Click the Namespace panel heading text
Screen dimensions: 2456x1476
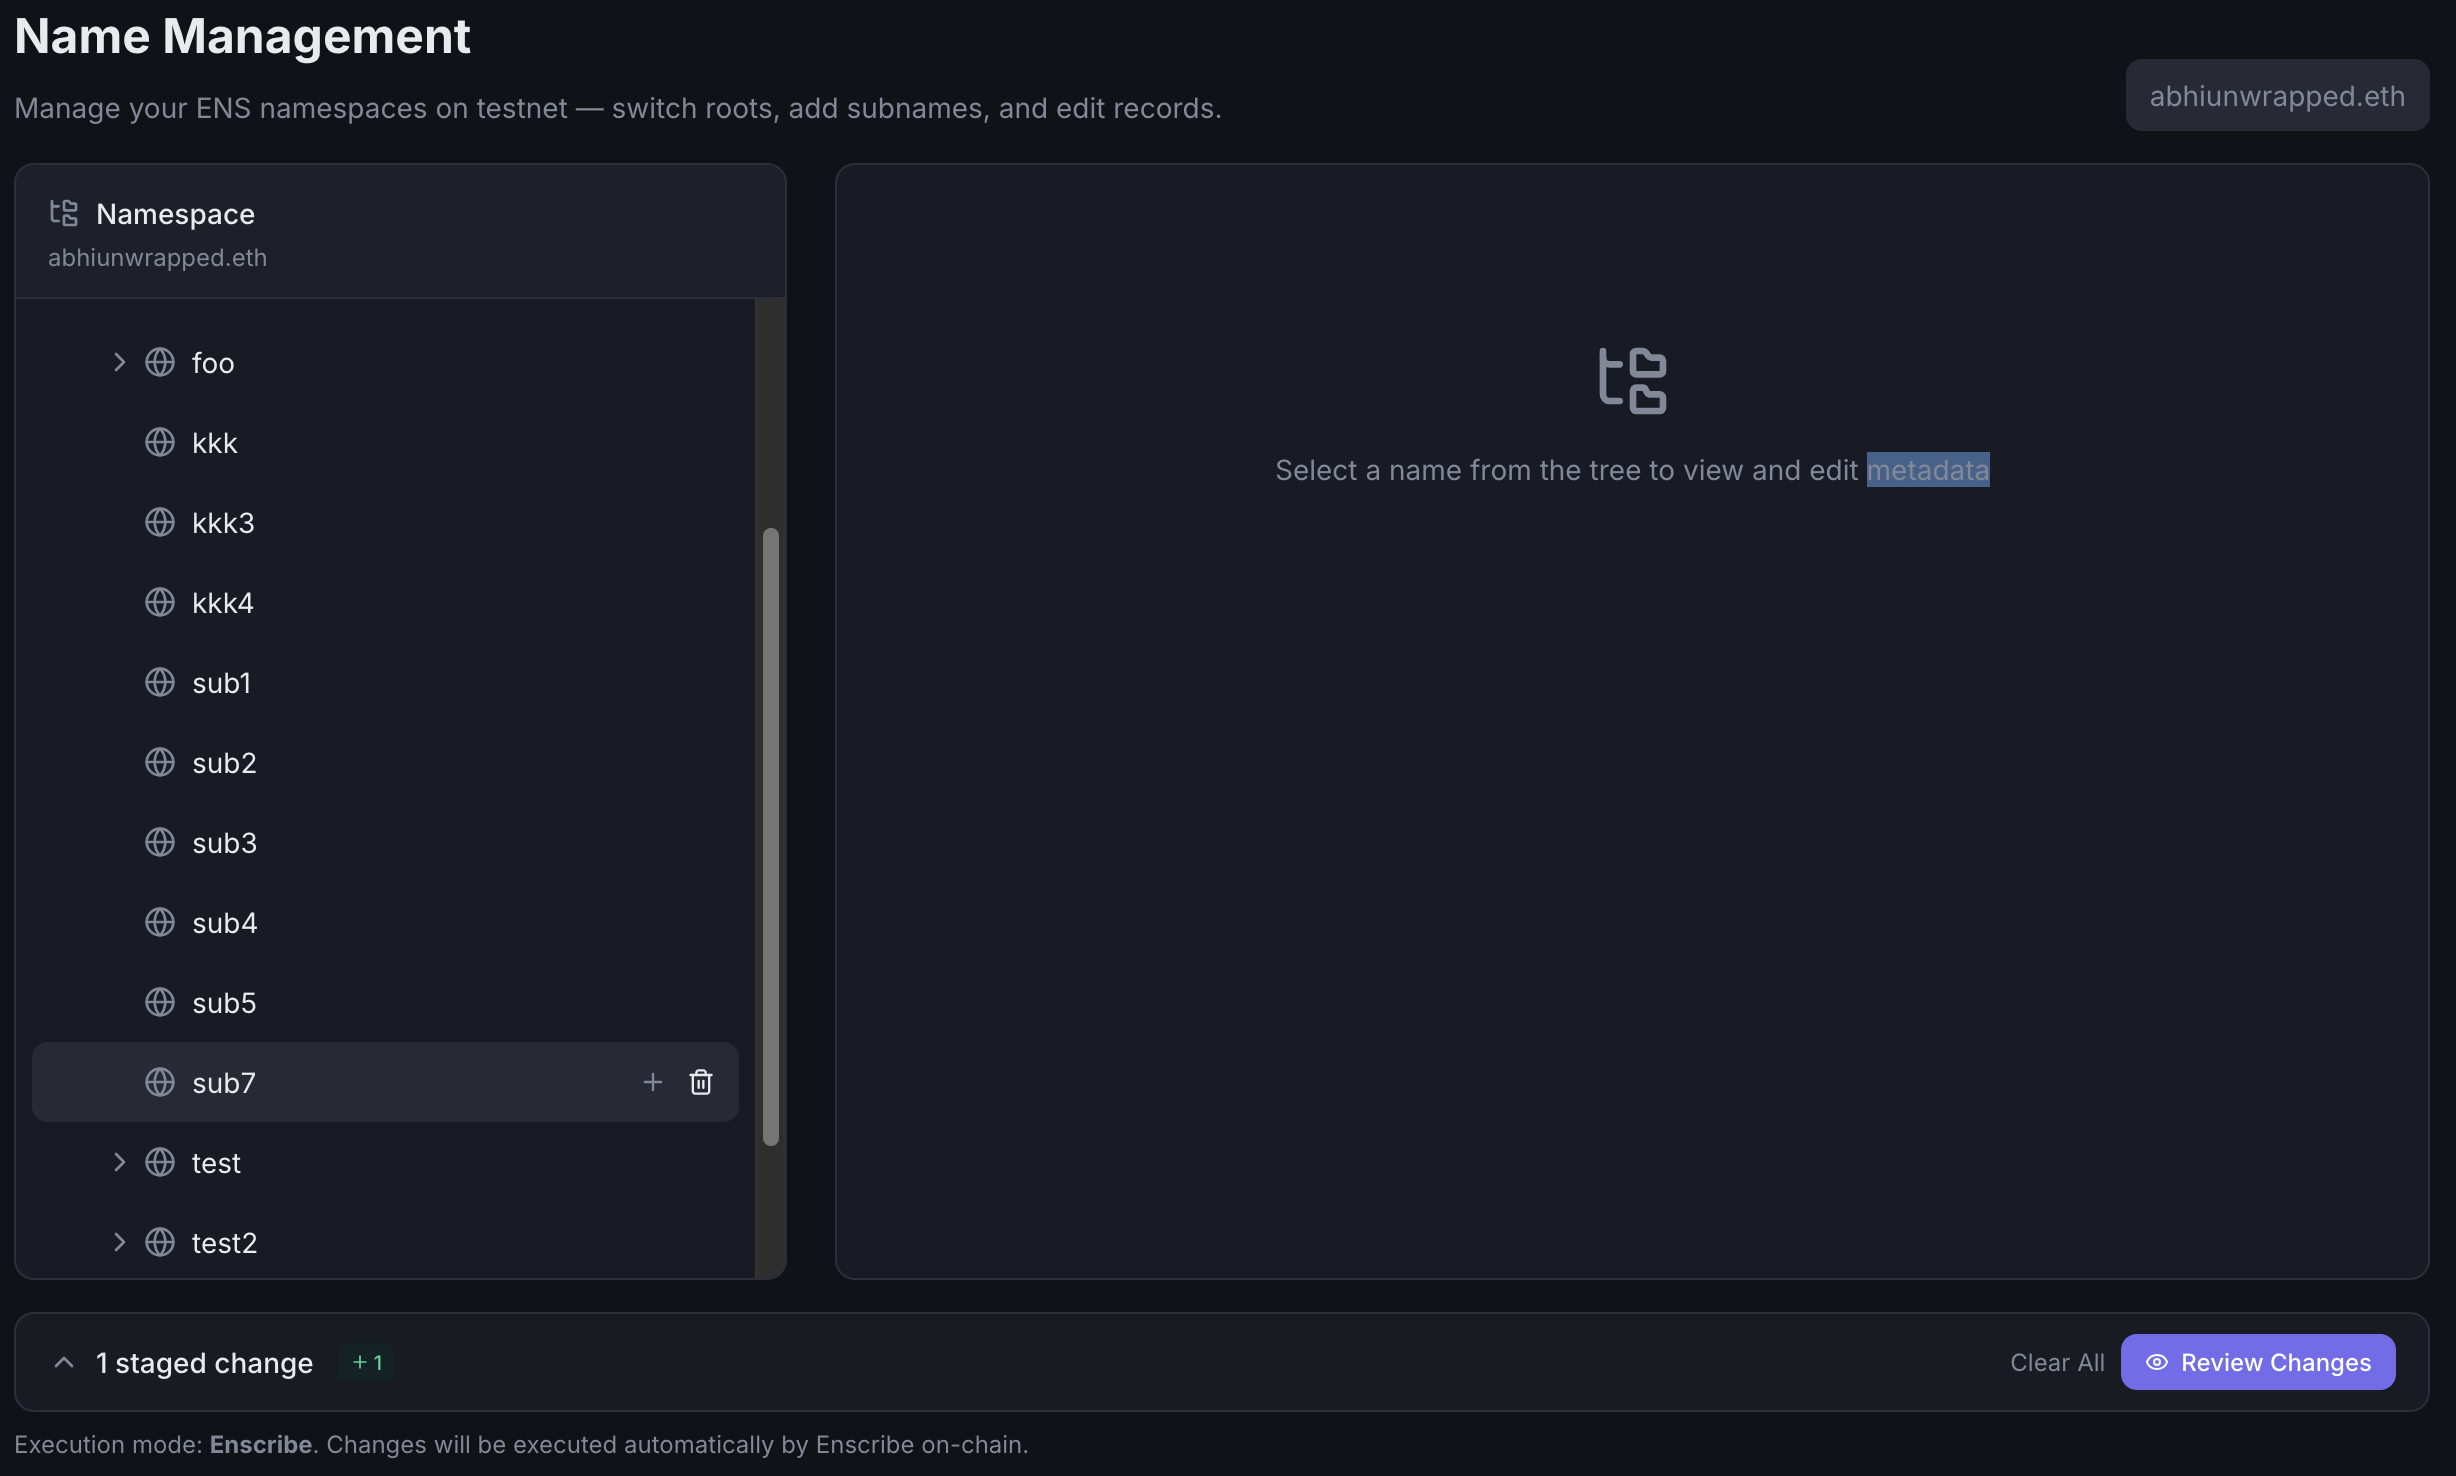175,214
